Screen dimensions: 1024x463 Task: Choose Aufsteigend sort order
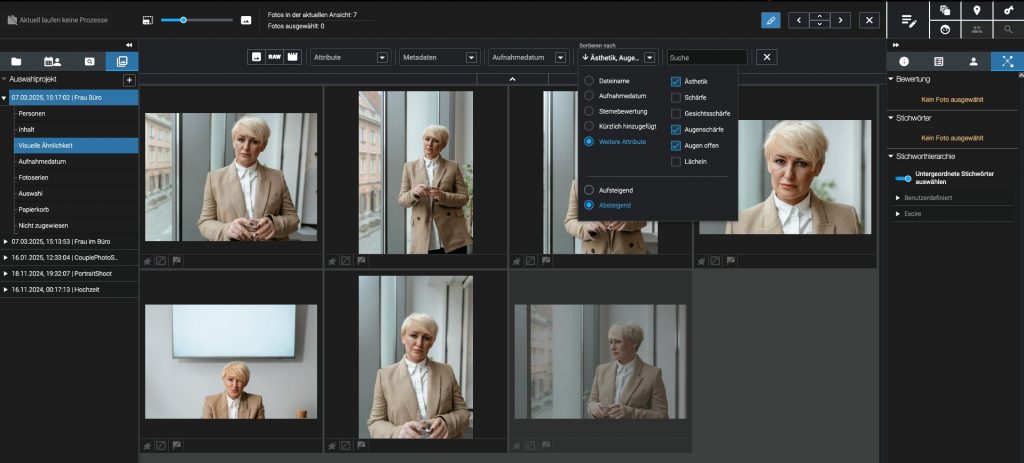[x=589, y=190]
